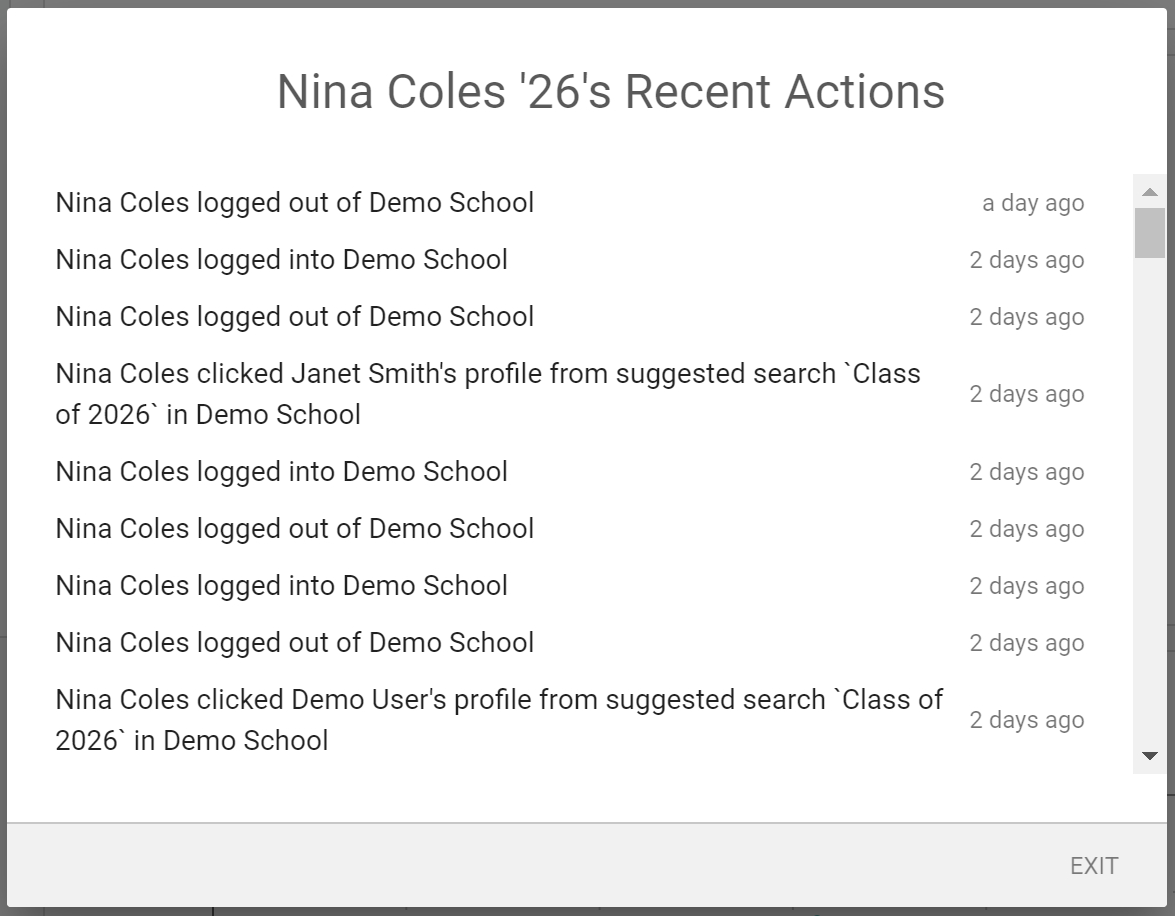
Task: Select the logged out entry from a day ago
Action: pyautogui.click(x=294, y=203)
